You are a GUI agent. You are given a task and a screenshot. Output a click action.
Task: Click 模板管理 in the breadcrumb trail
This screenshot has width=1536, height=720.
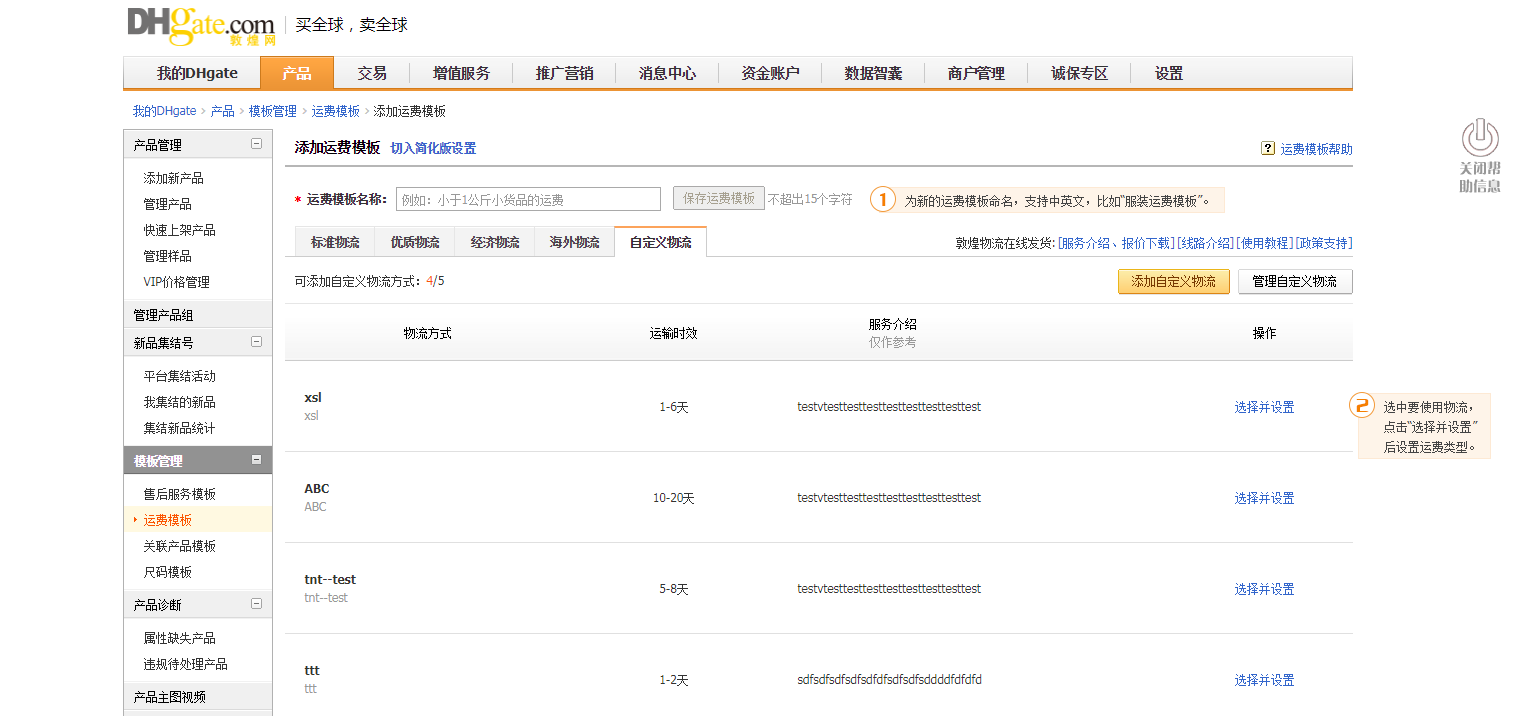pos(273,111)
